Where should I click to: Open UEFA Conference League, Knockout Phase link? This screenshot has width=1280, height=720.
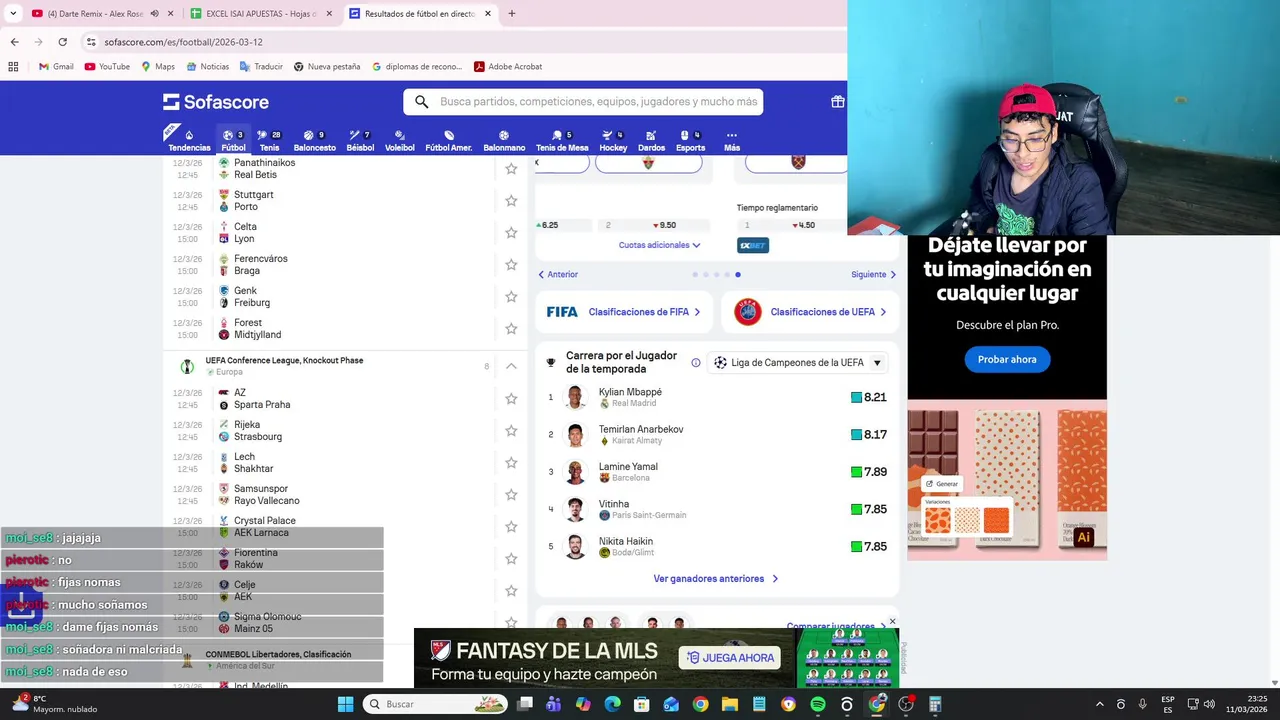[x=284, y=360]
